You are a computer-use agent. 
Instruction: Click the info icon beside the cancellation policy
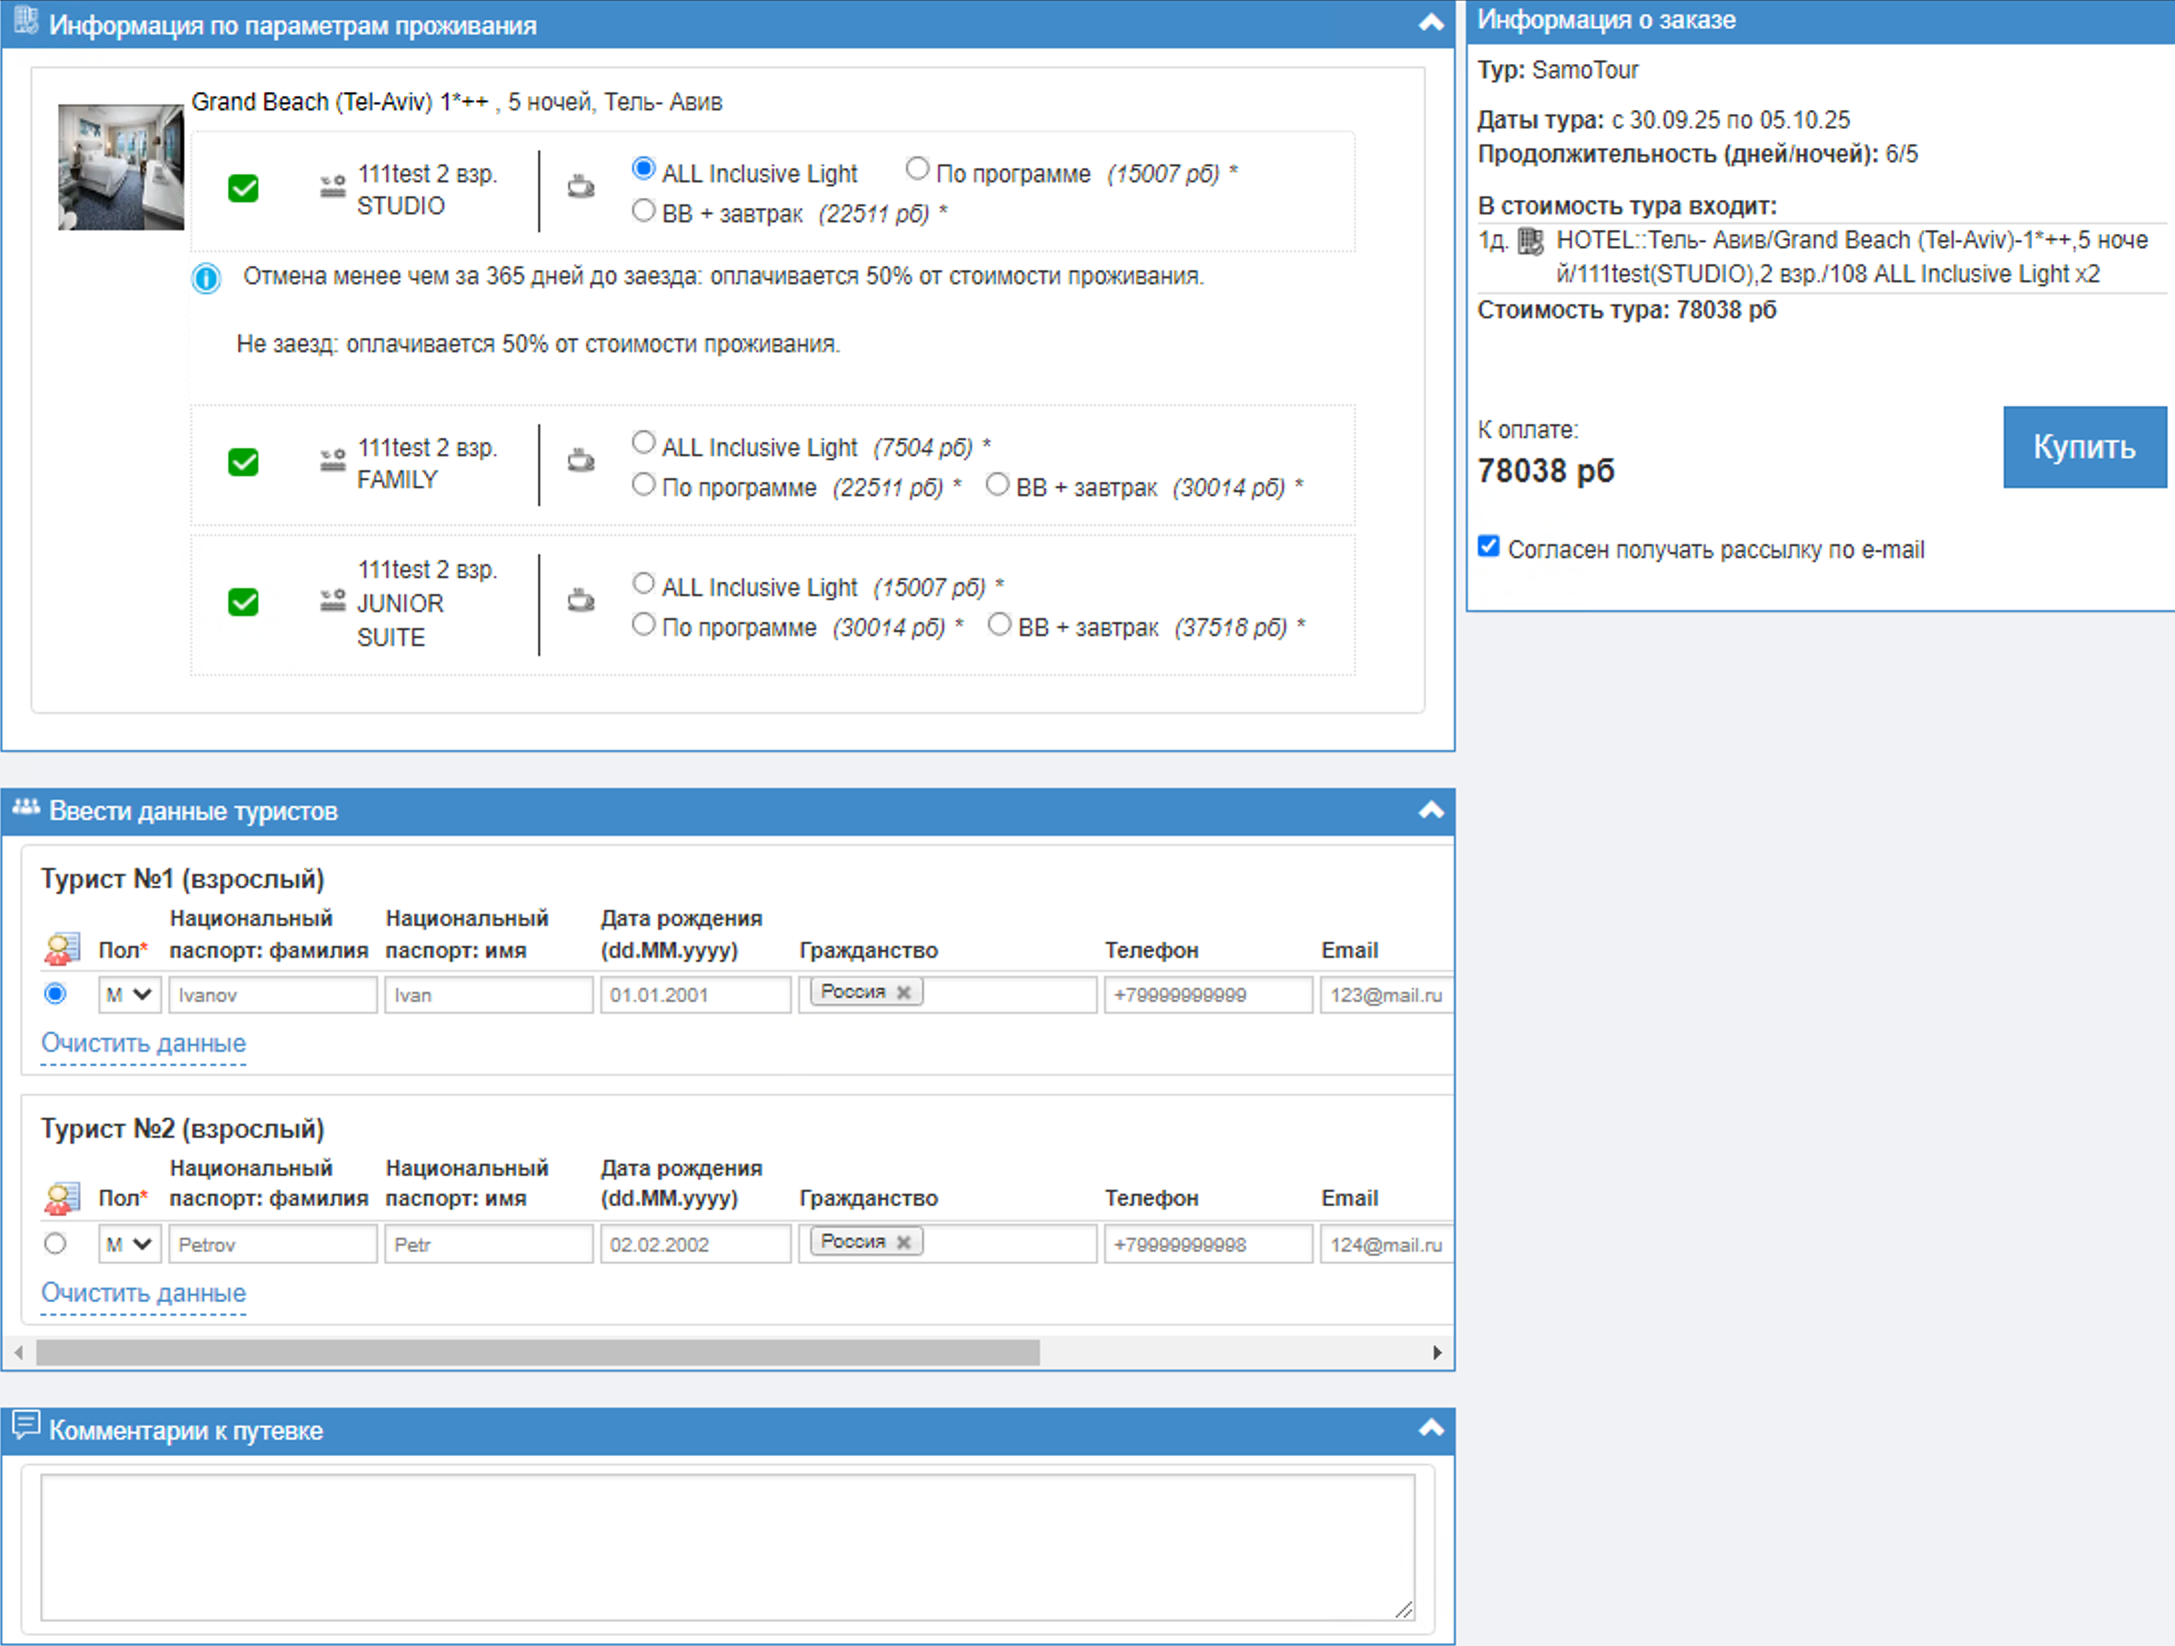coord(206,278)
